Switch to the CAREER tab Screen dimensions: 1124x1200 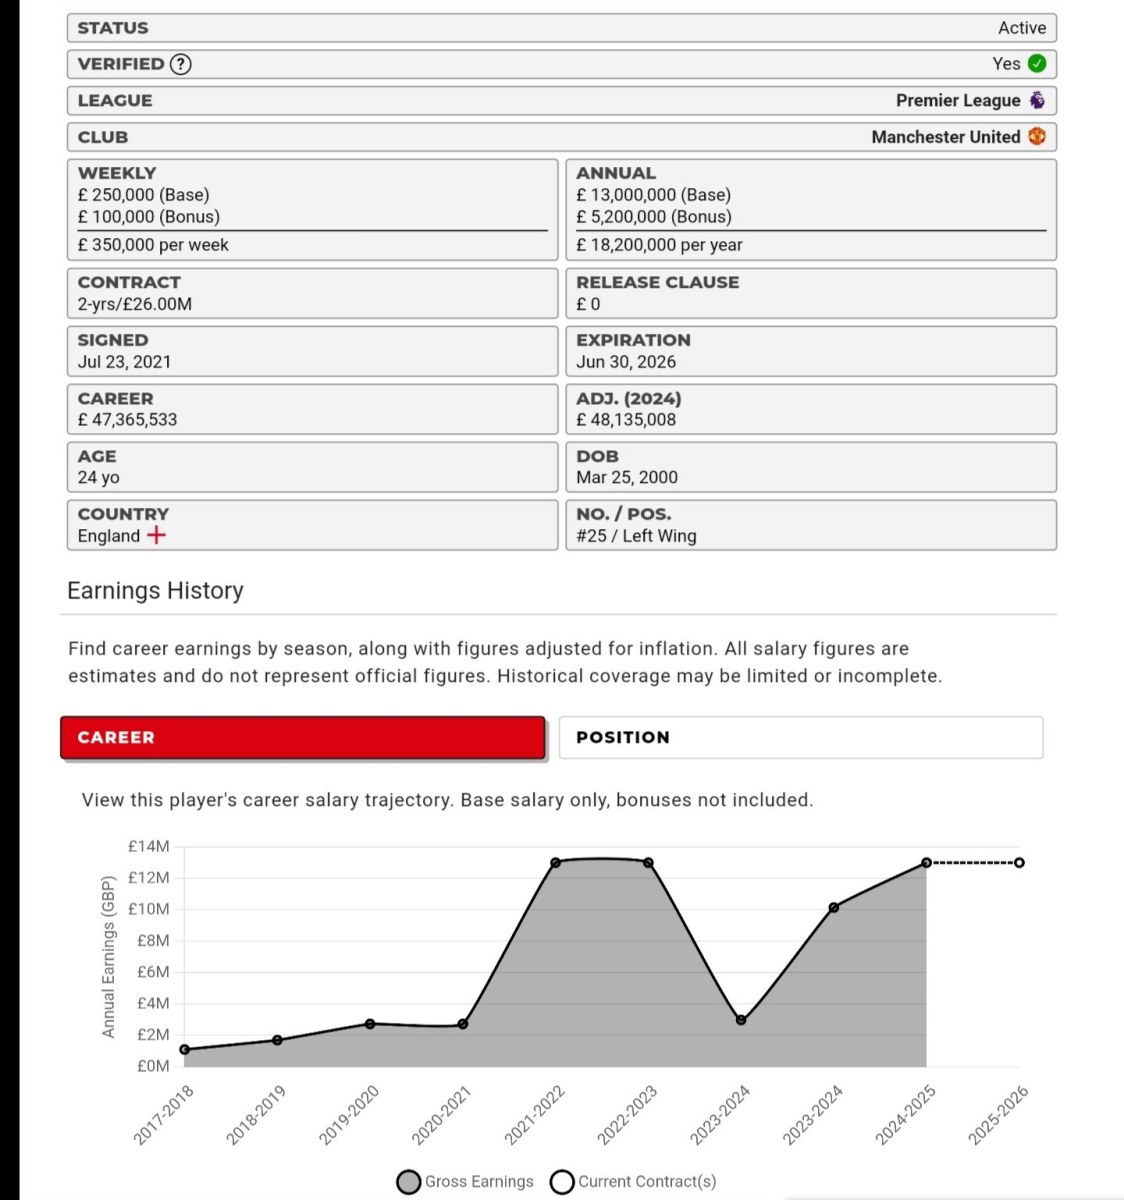303,737
